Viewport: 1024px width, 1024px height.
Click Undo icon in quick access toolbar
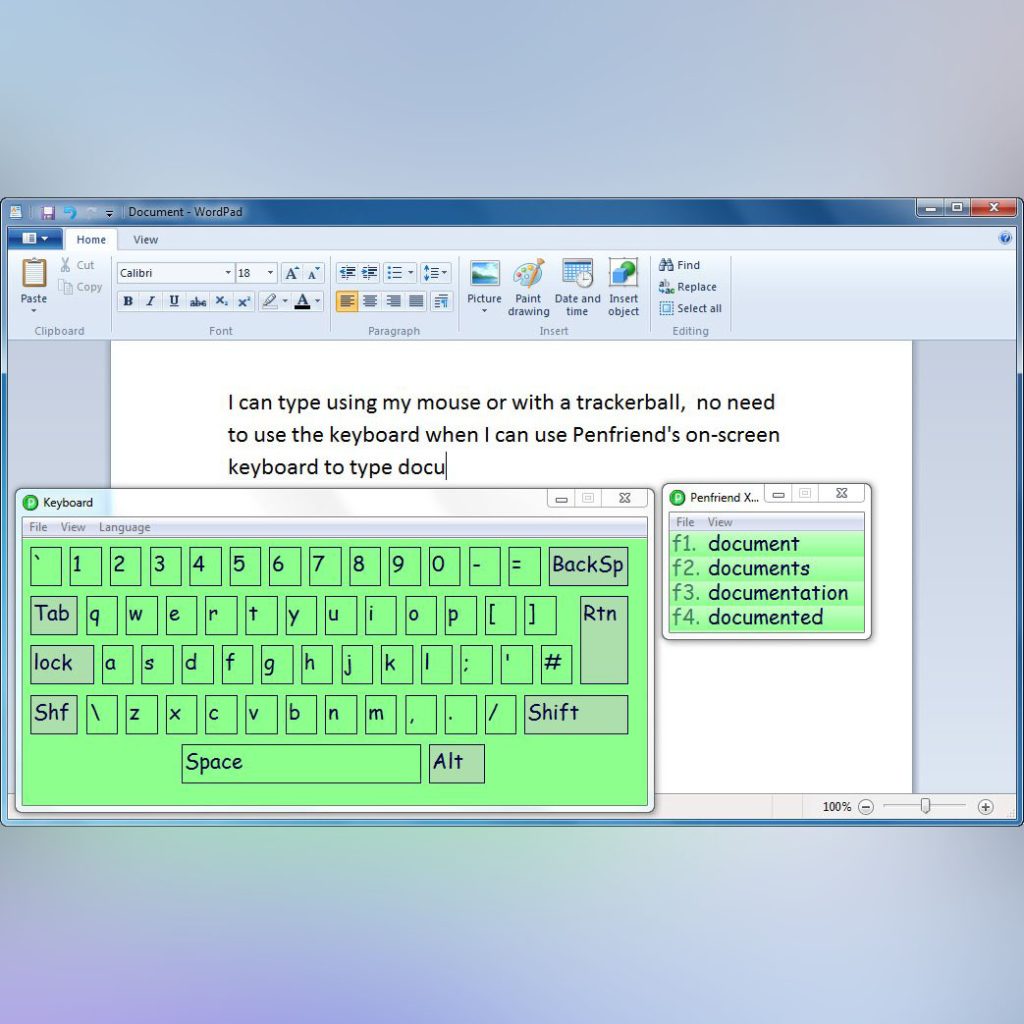70,212
